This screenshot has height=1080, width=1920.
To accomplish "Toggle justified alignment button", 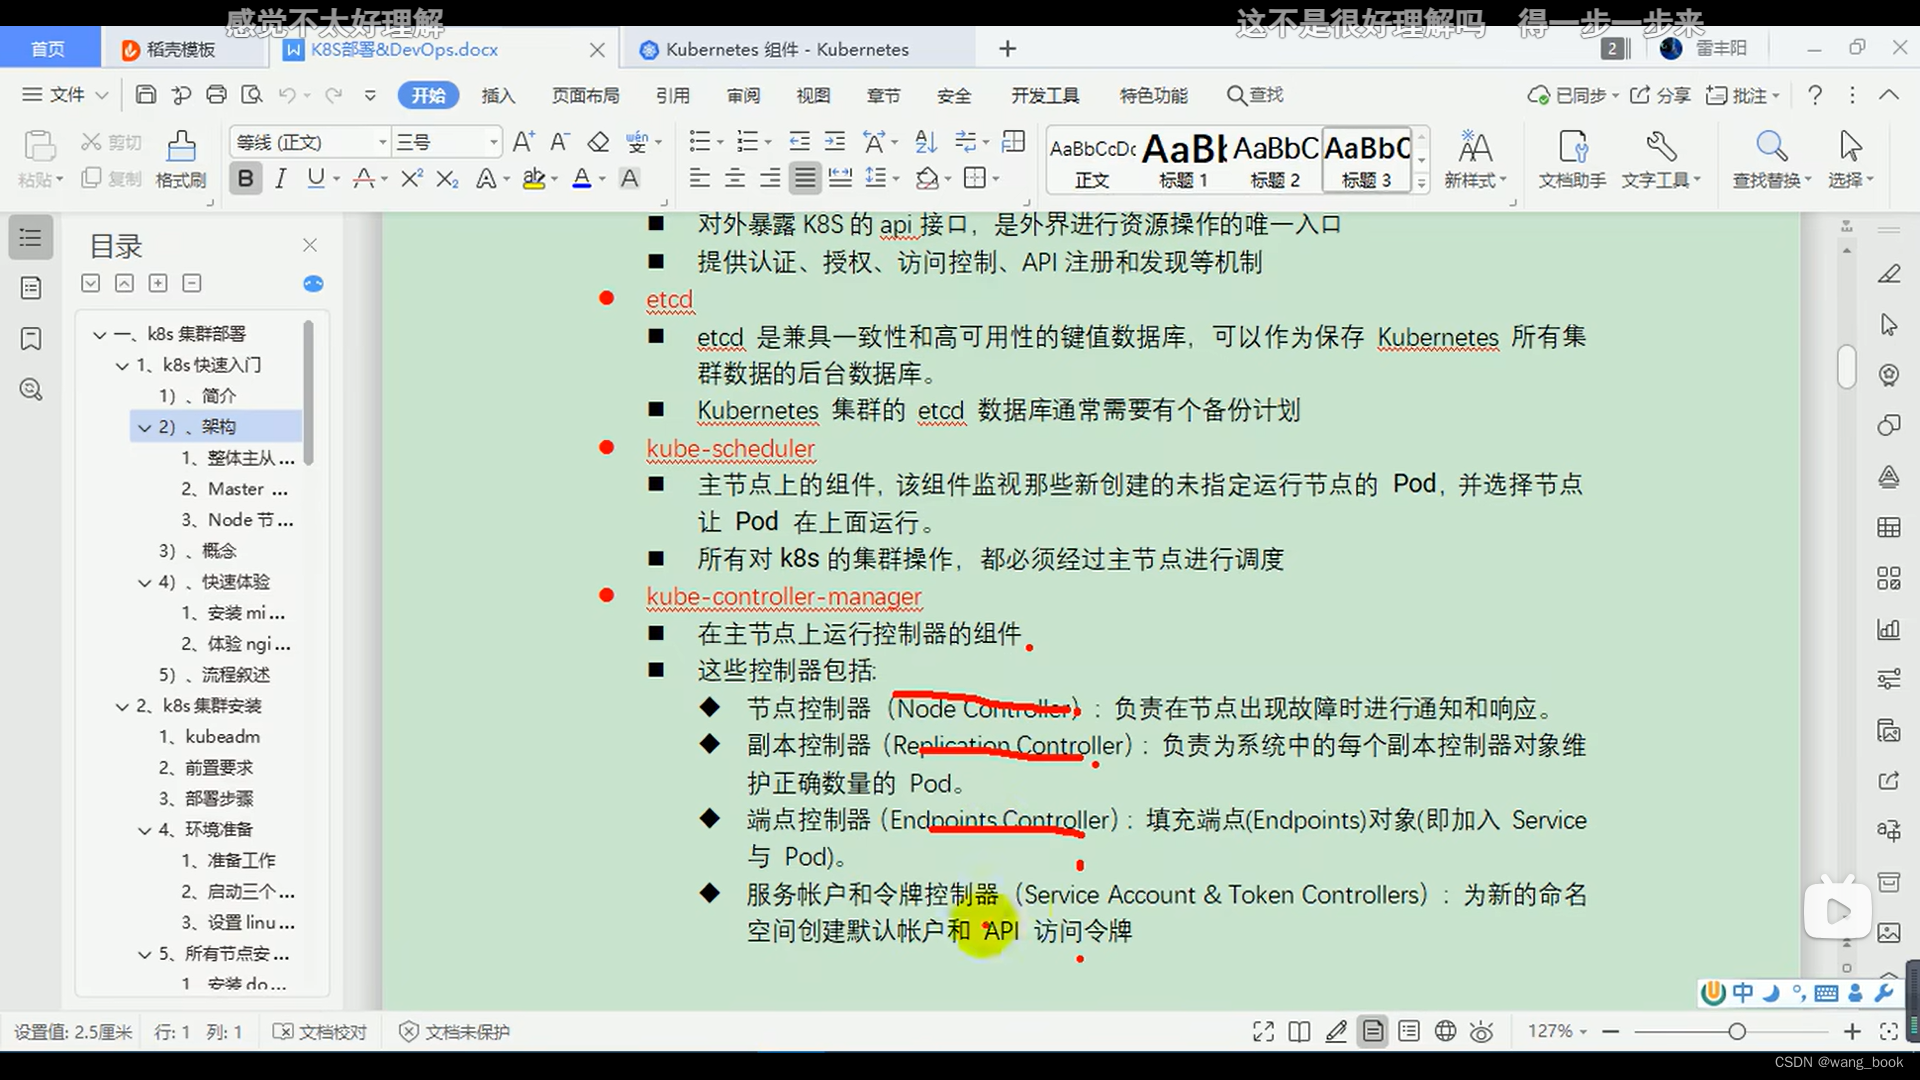I will click(805, 179).
